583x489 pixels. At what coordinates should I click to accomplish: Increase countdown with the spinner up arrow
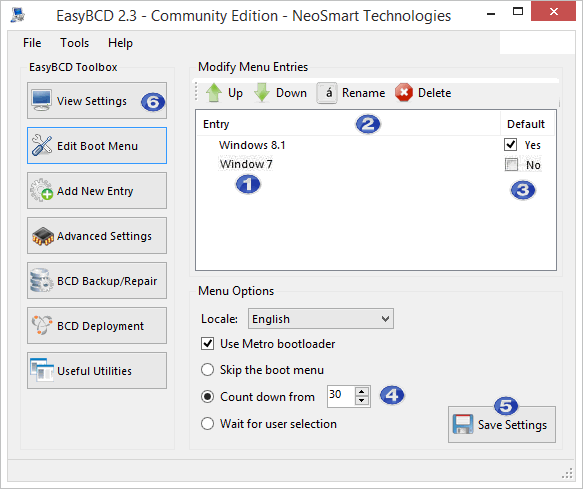[362, 392]
